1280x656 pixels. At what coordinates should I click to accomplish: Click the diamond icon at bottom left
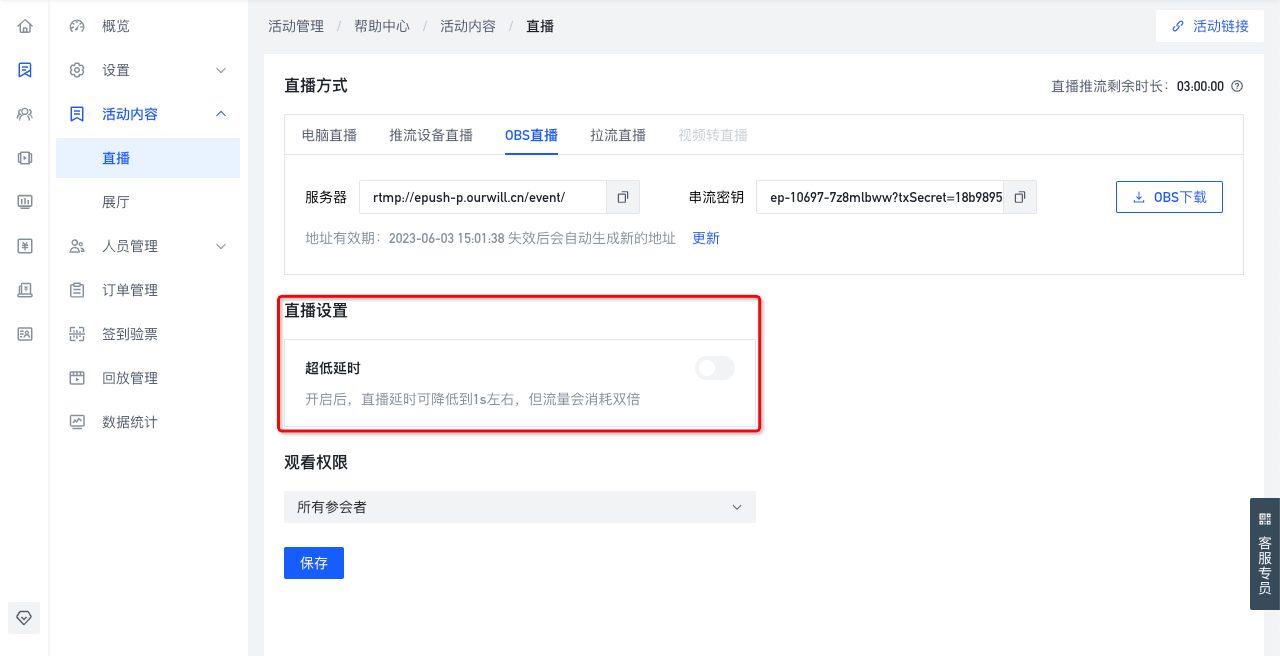tap(25, 617)
